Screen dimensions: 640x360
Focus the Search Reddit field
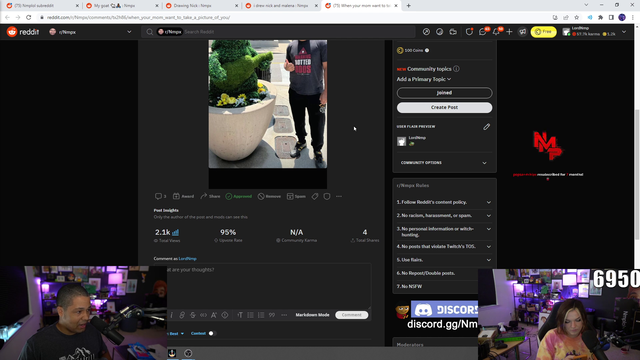[278, 32]
